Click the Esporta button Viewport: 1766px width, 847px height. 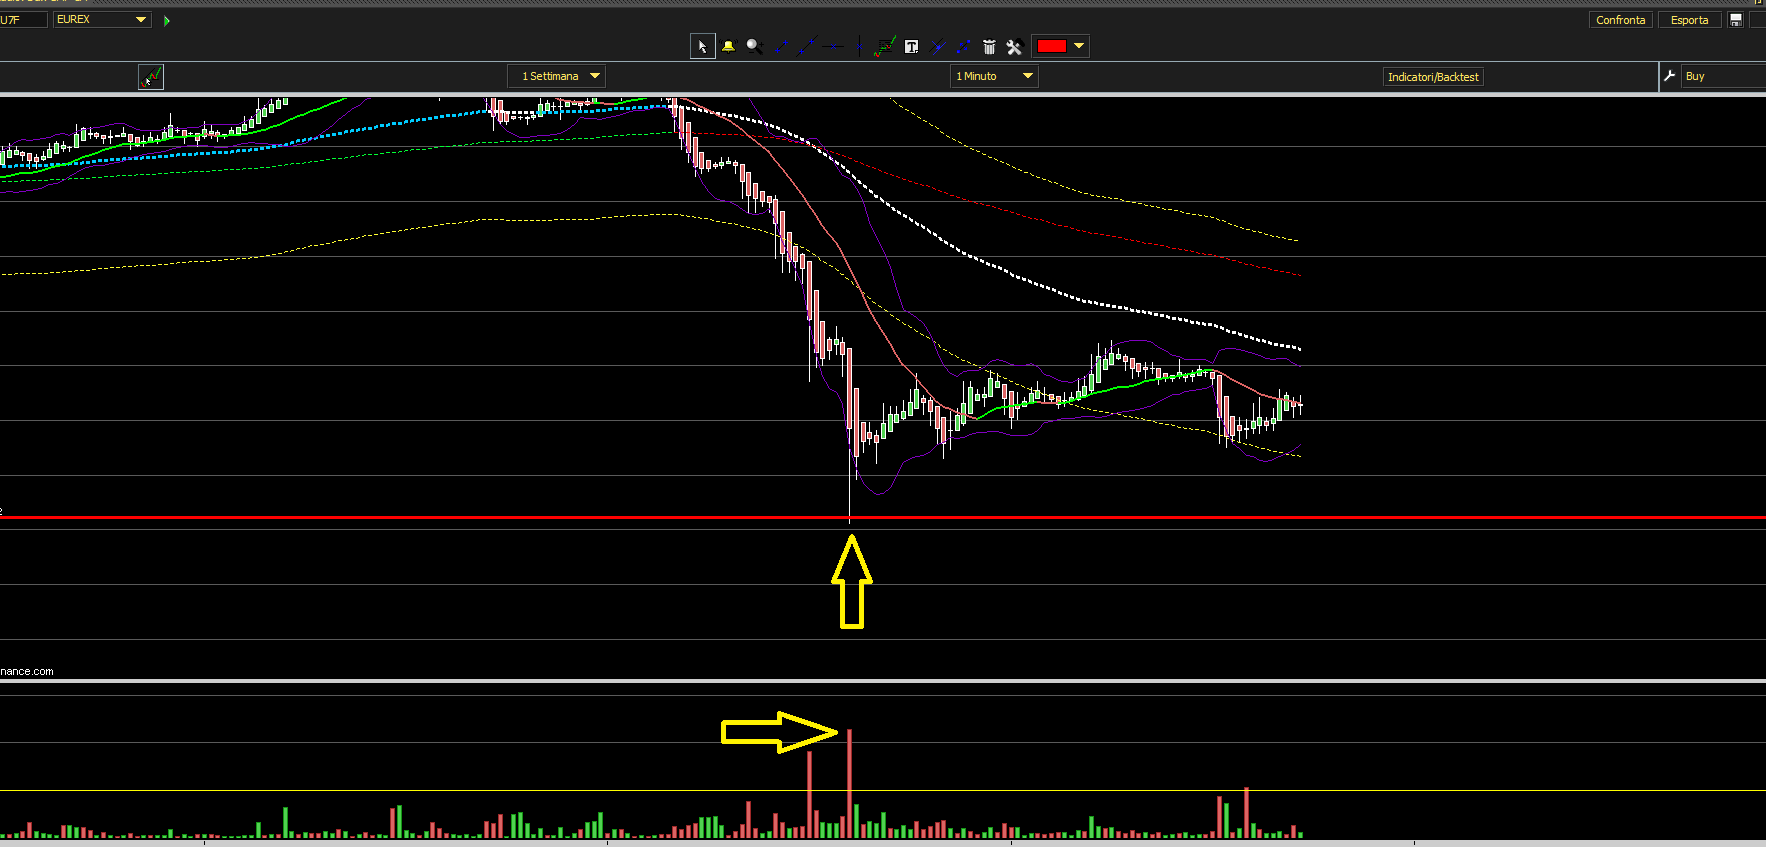[x=1689, y=20]
